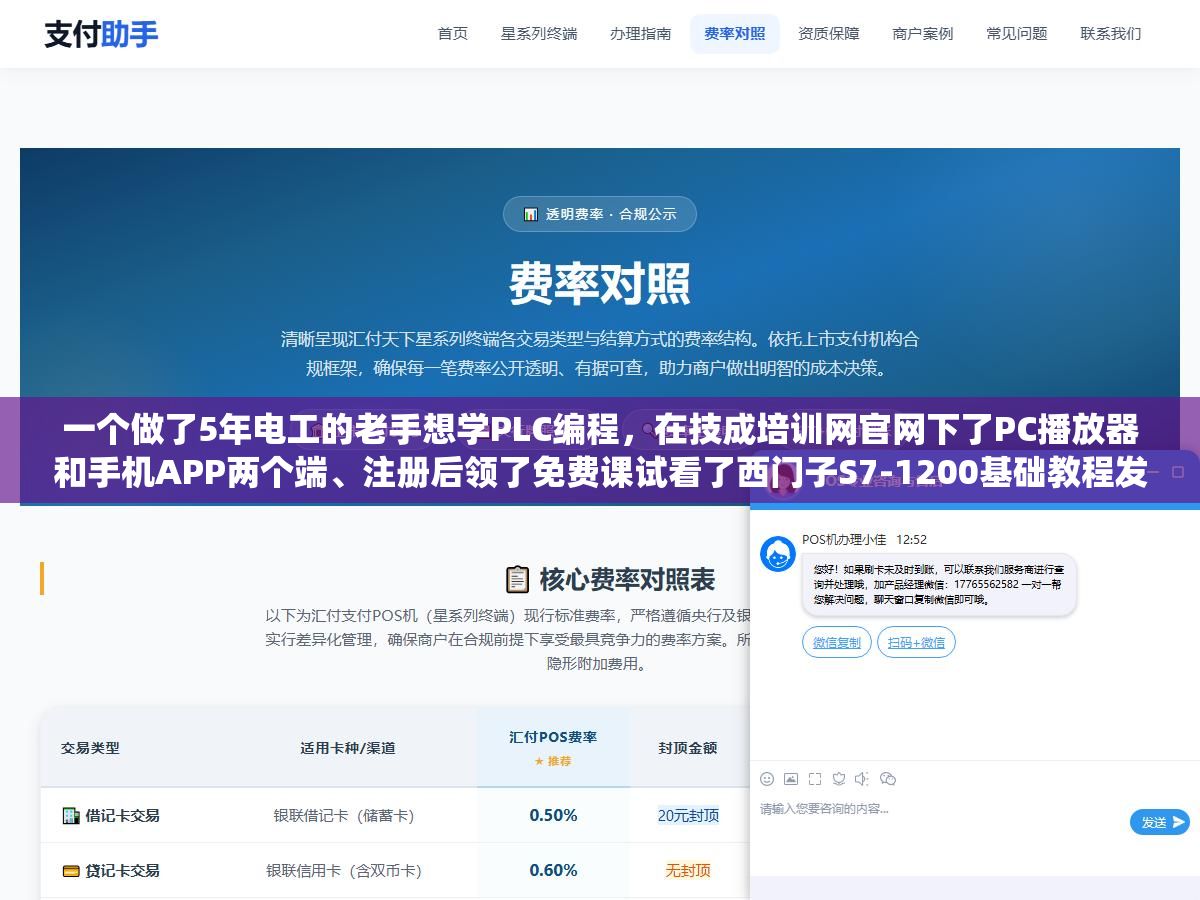Click the 借记卡交易 card icon
Screen dimensions: 1200x900
click(71, 815)
